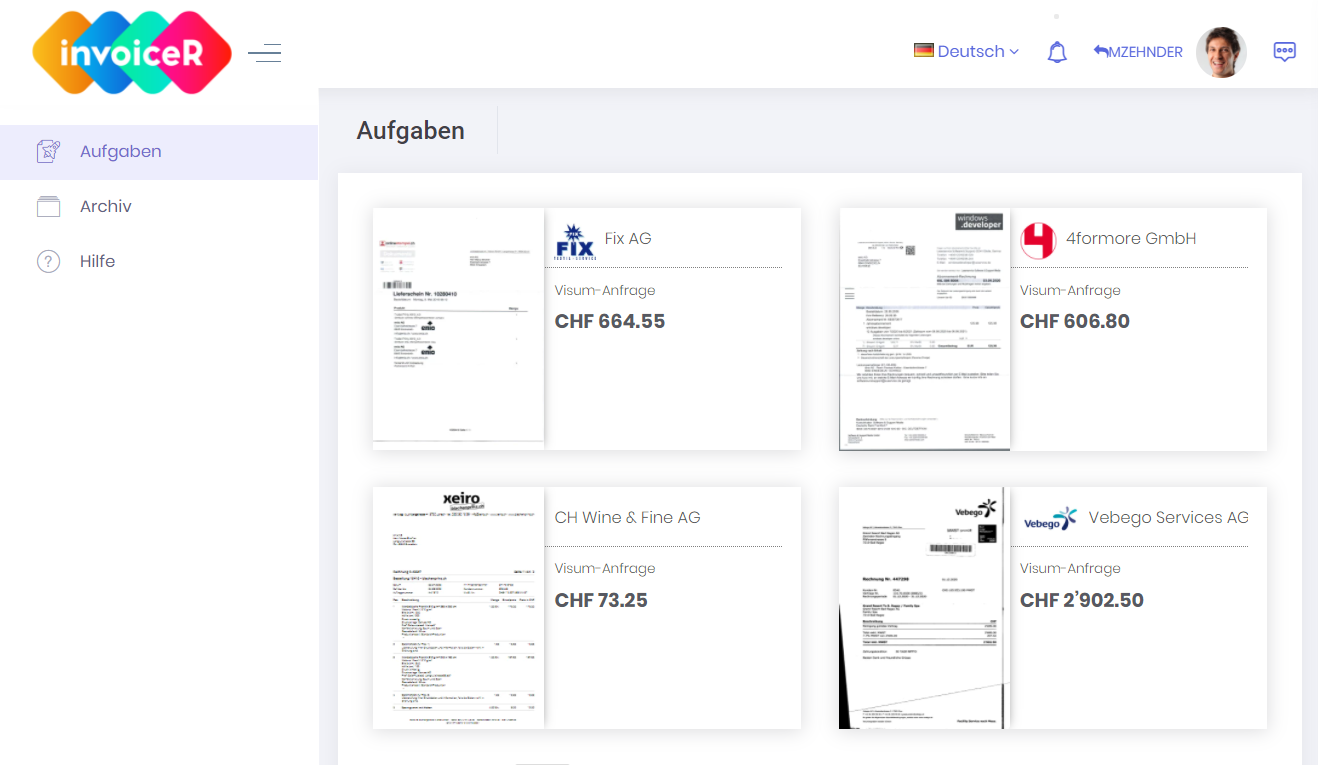This screenshot has height=765, width=1318.
Task: Click the MZEHNDER account link
Action: [x=1144, y=51]
